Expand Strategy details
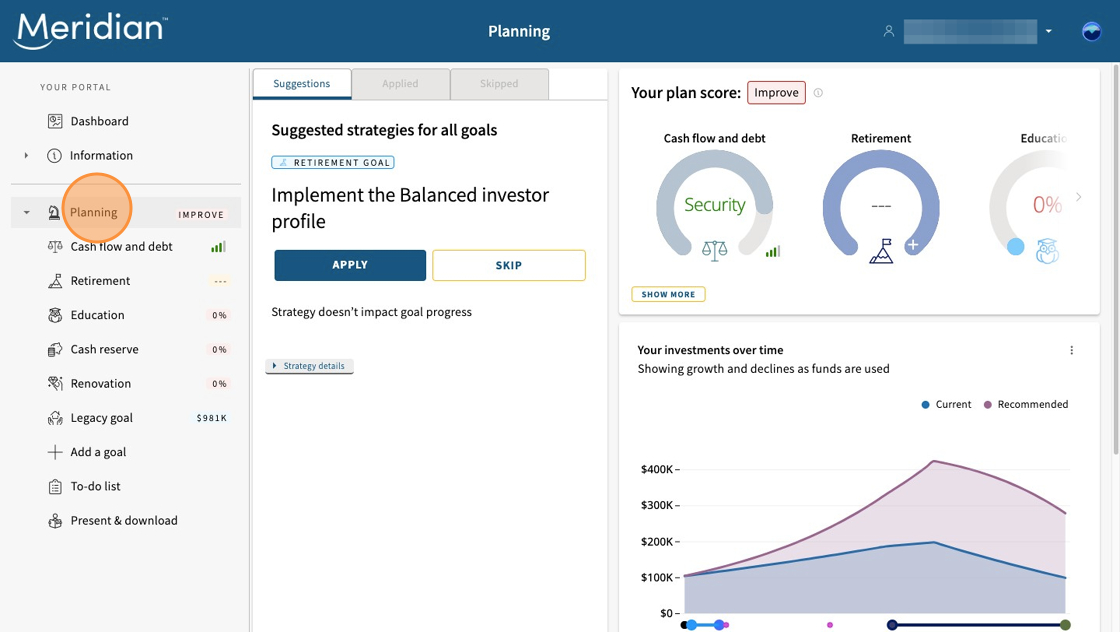Viewport: 1120px width, 632px height. pos(309,366)
